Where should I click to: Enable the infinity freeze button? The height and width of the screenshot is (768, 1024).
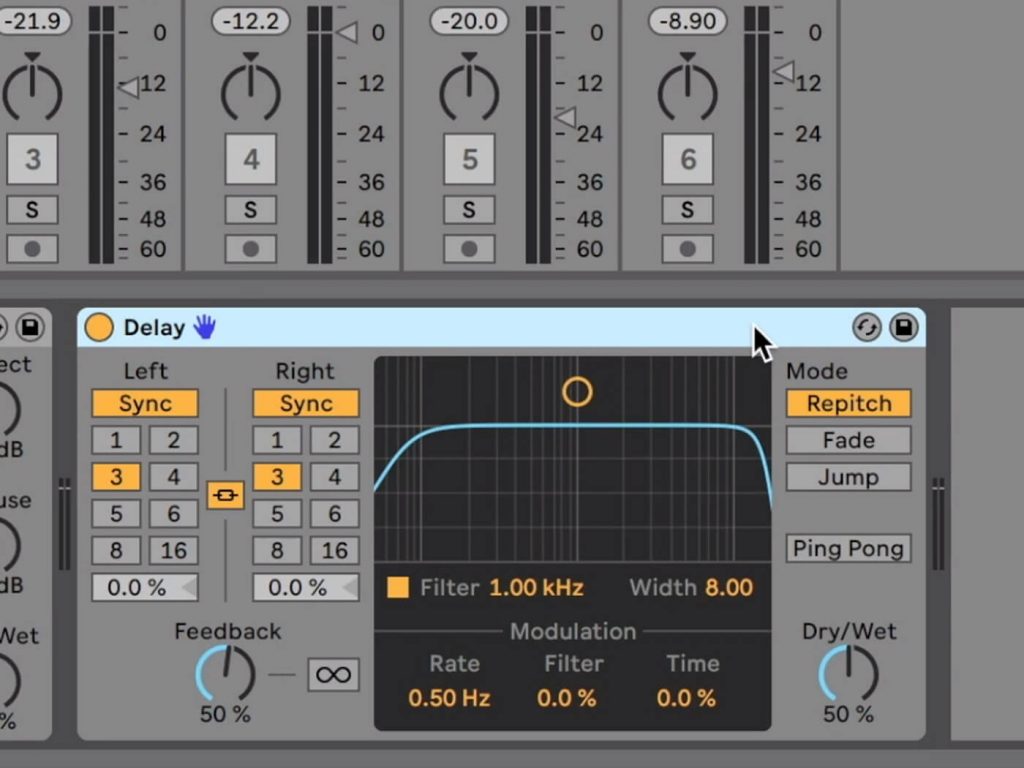click(x=333, y=674)
